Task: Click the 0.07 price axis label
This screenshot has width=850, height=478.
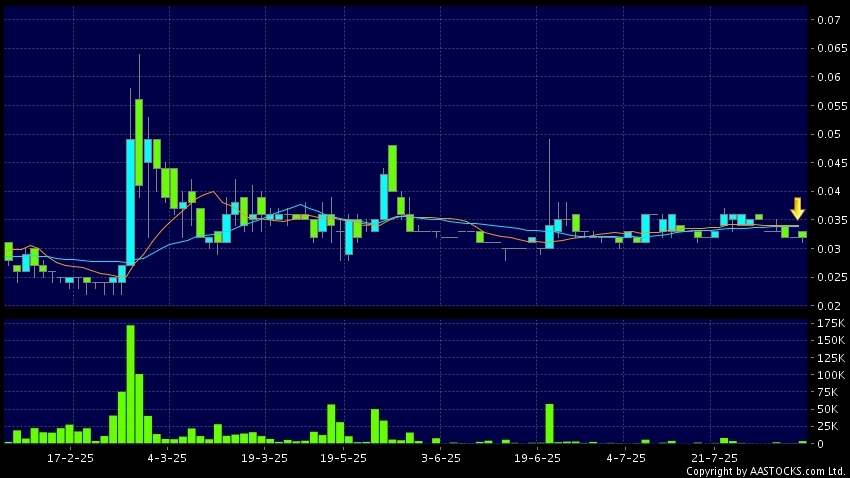Action: [x=829, y=20]
